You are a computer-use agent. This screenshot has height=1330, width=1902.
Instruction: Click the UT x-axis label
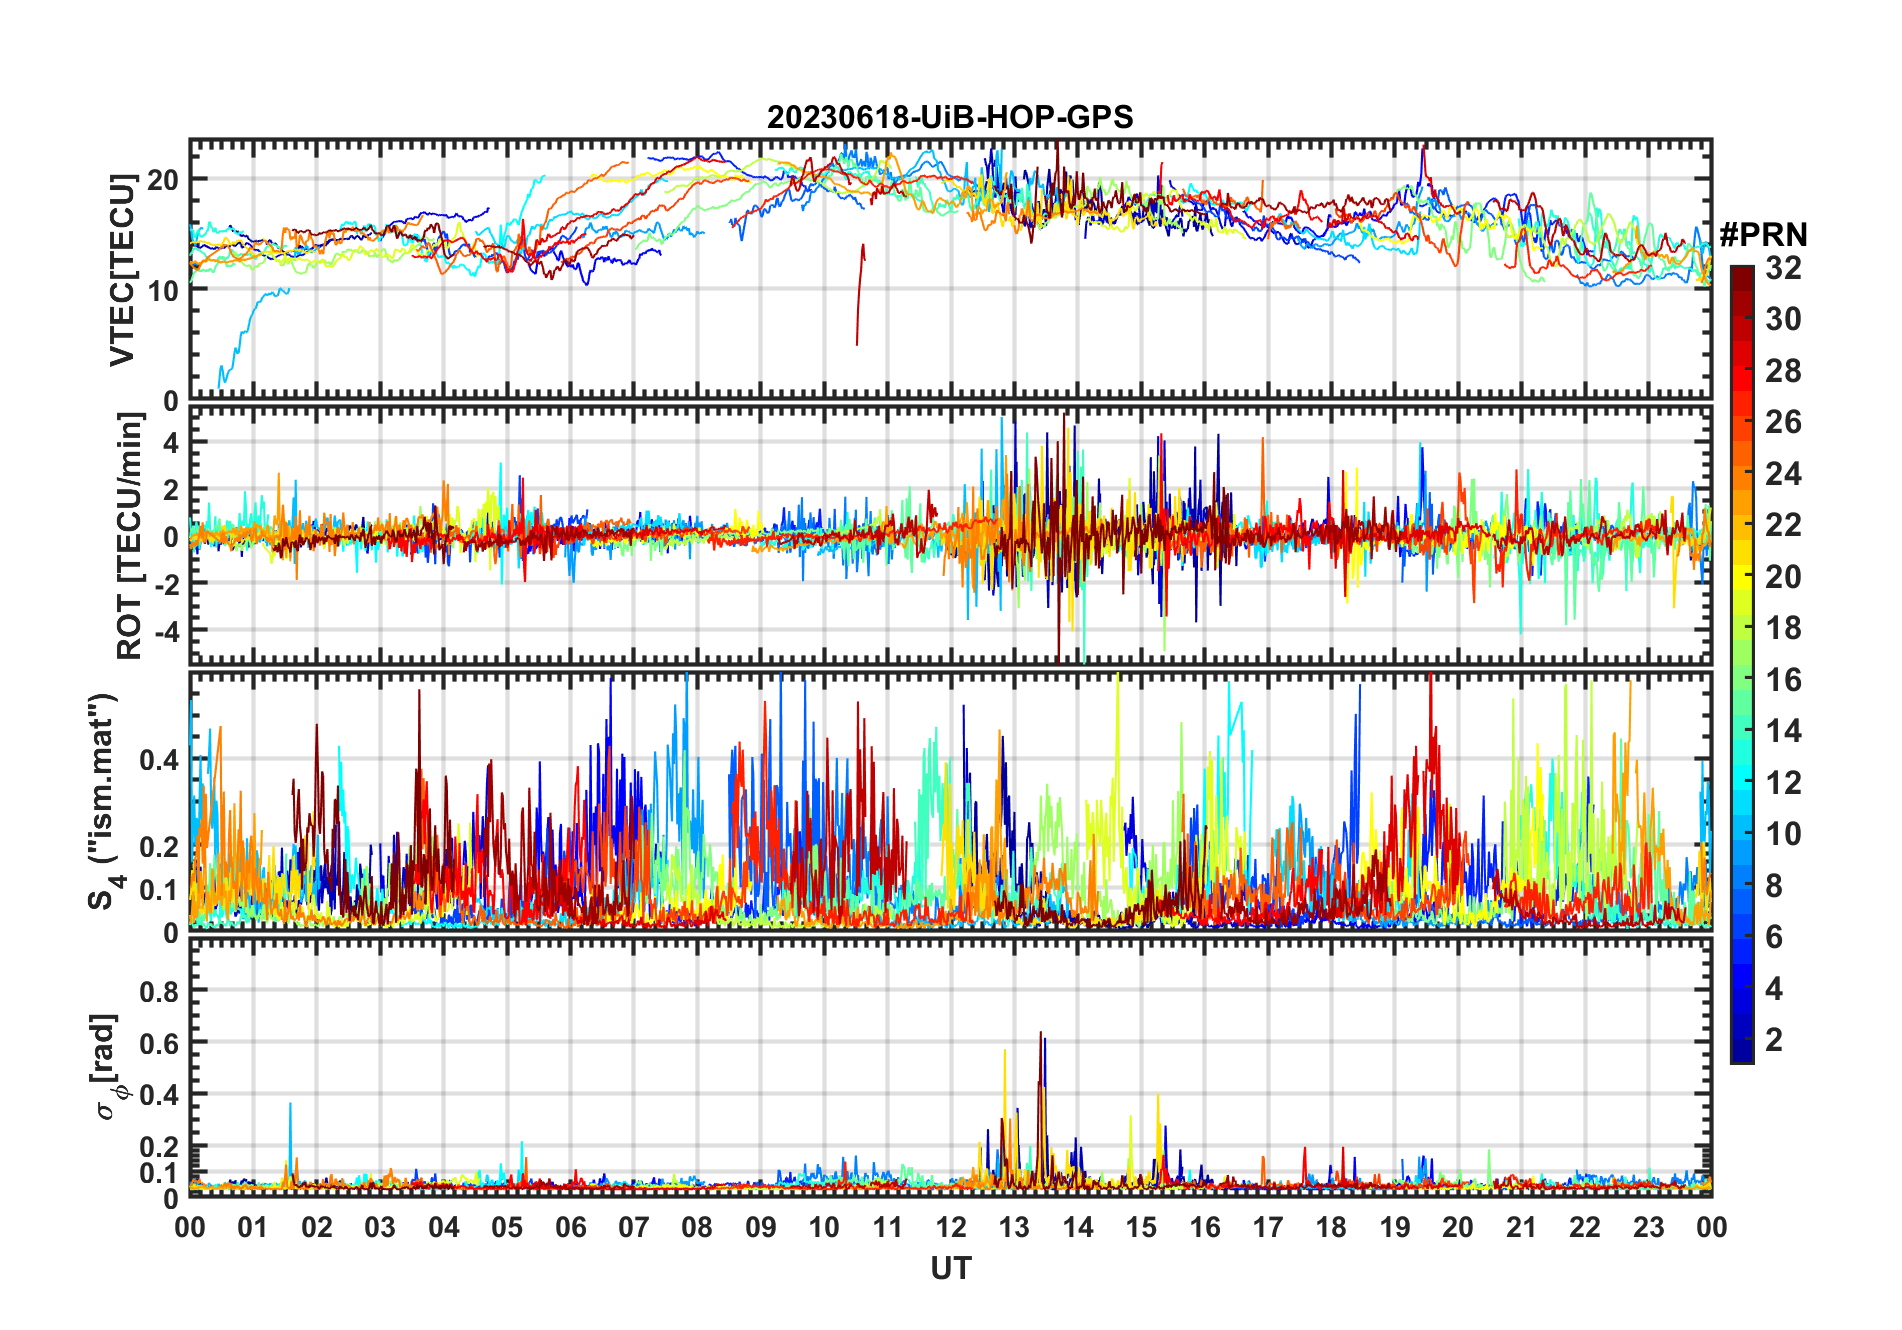click(x=950, y=1269)
